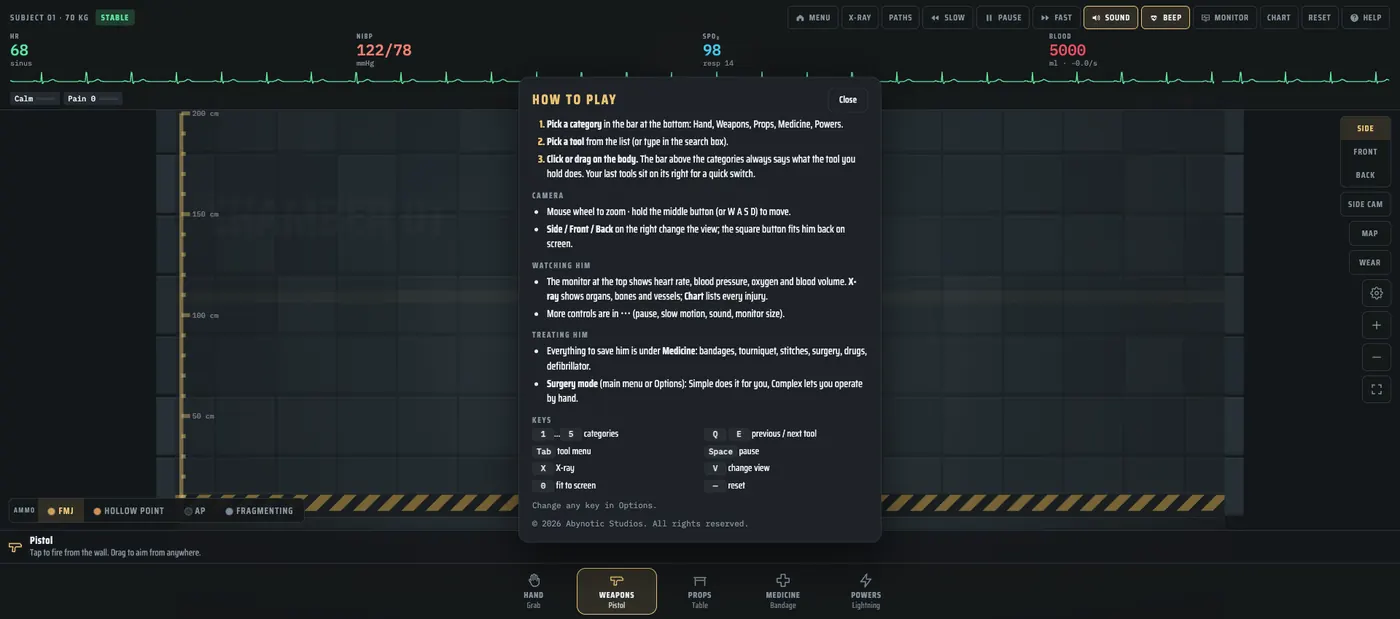Select the Medicine Bandage category
The image size is (1400, 619).
pos(783,591)
